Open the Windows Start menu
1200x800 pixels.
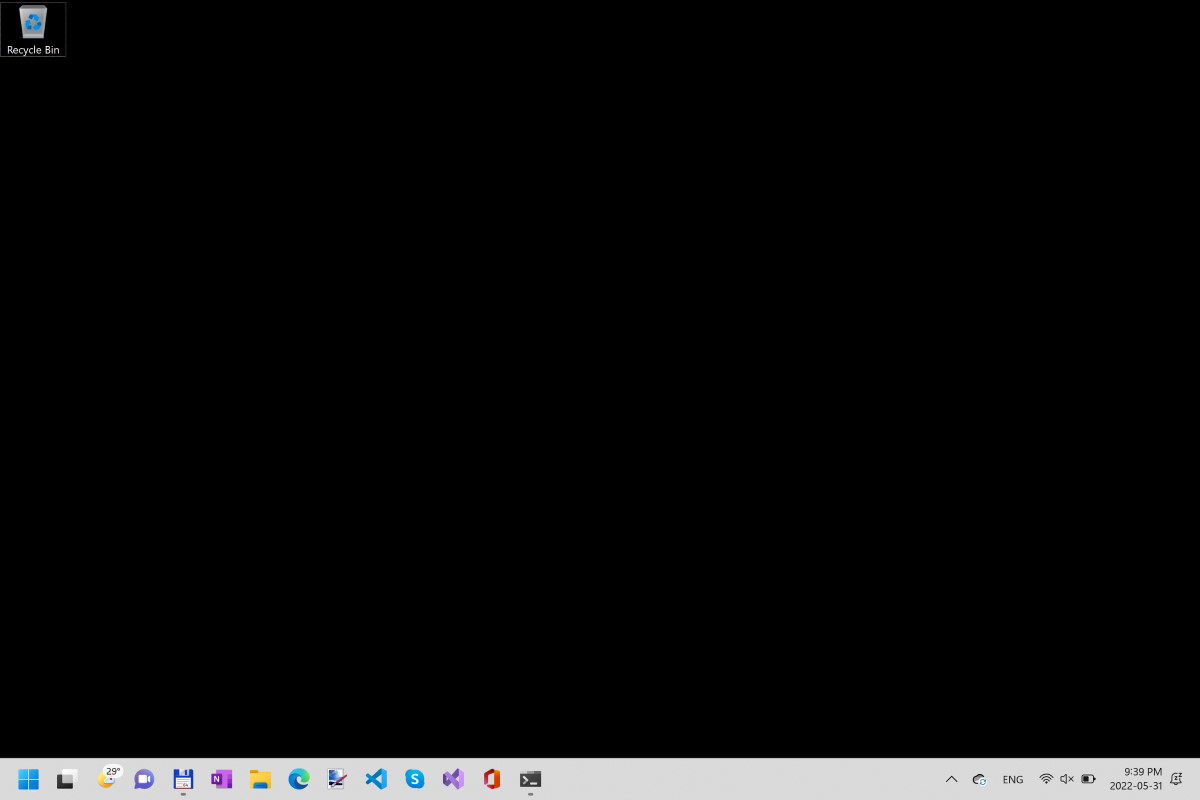(28, 779)
